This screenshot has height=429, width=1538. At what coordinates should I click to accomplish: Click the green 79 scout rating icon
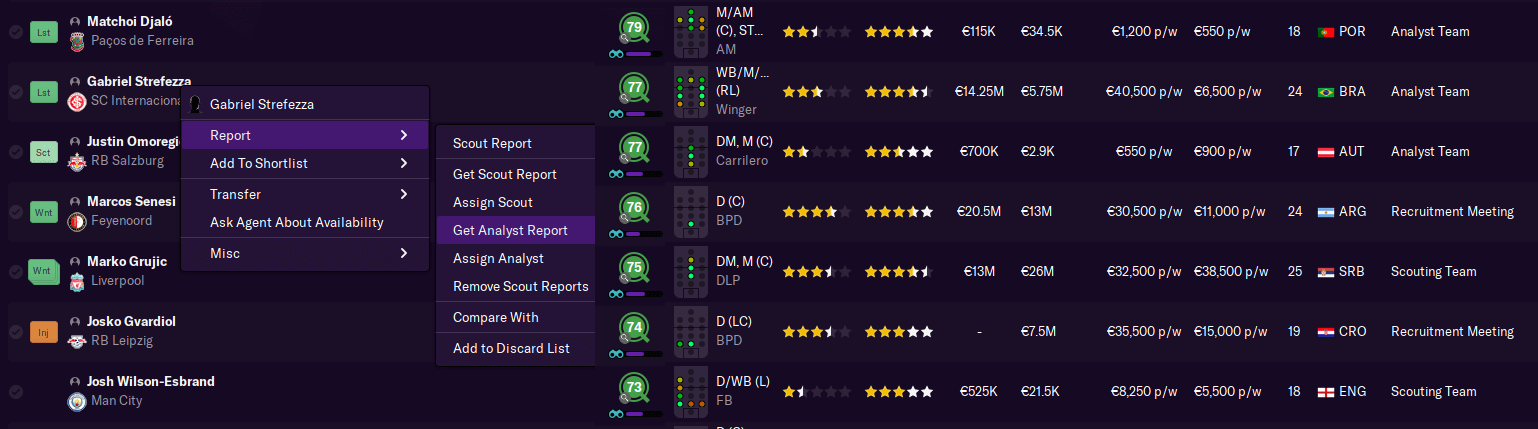coord(634,28)
